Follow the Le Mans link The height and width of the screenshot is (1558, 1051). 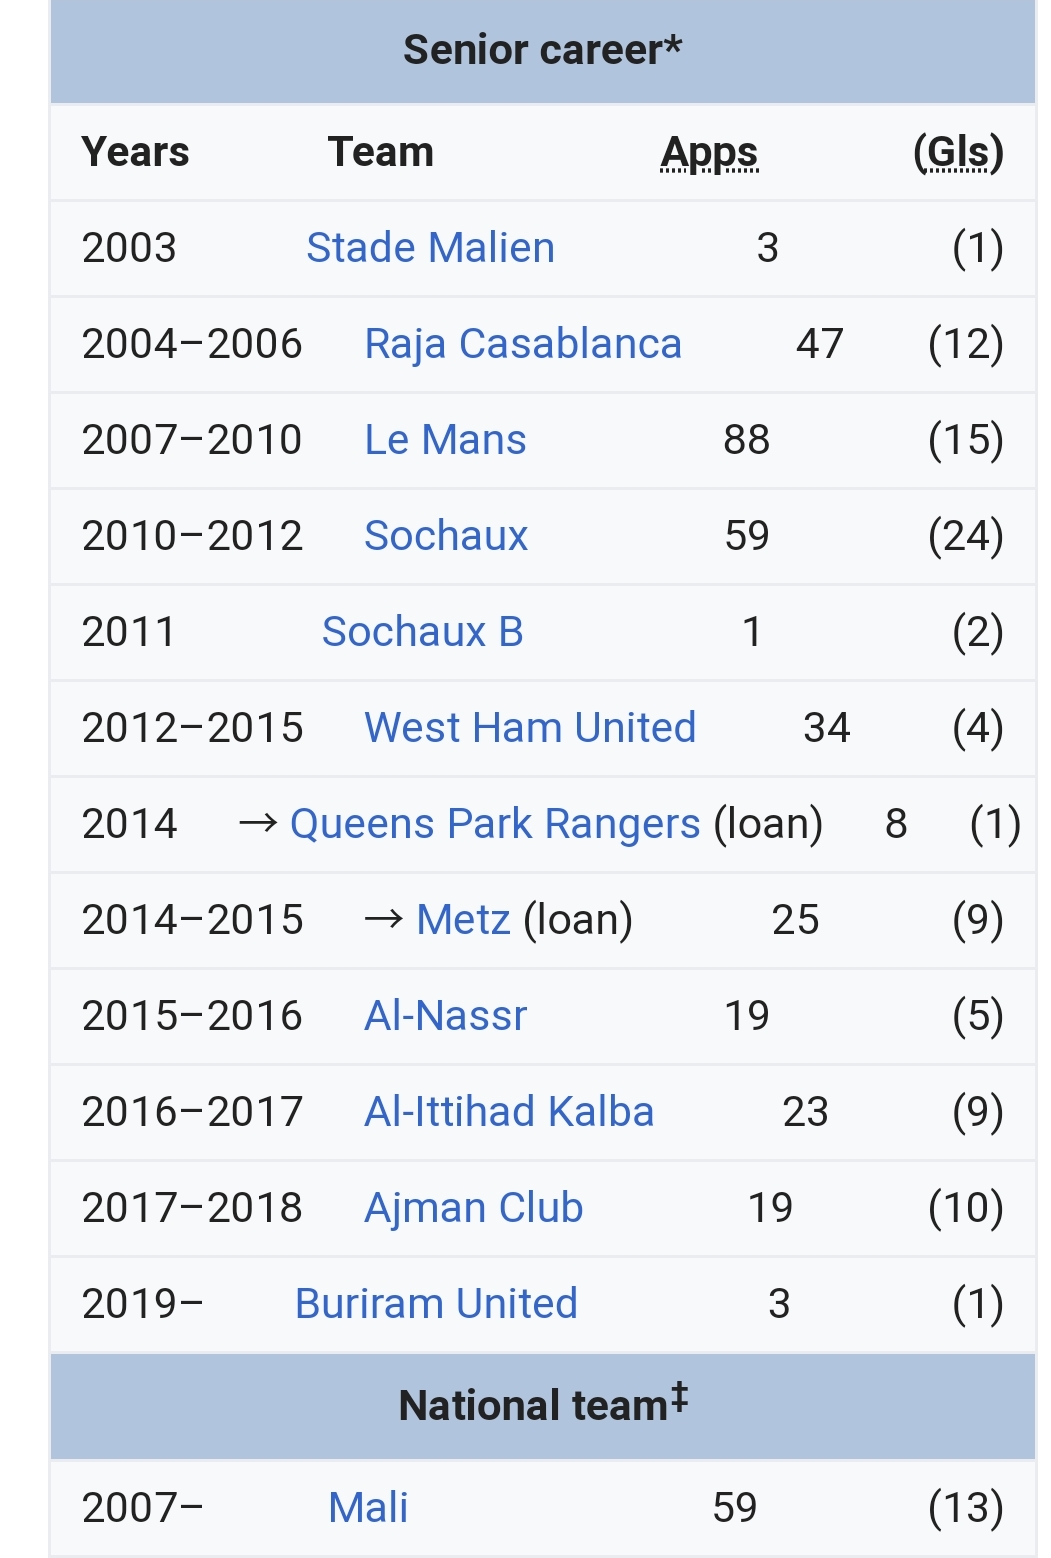coord(445,439)
